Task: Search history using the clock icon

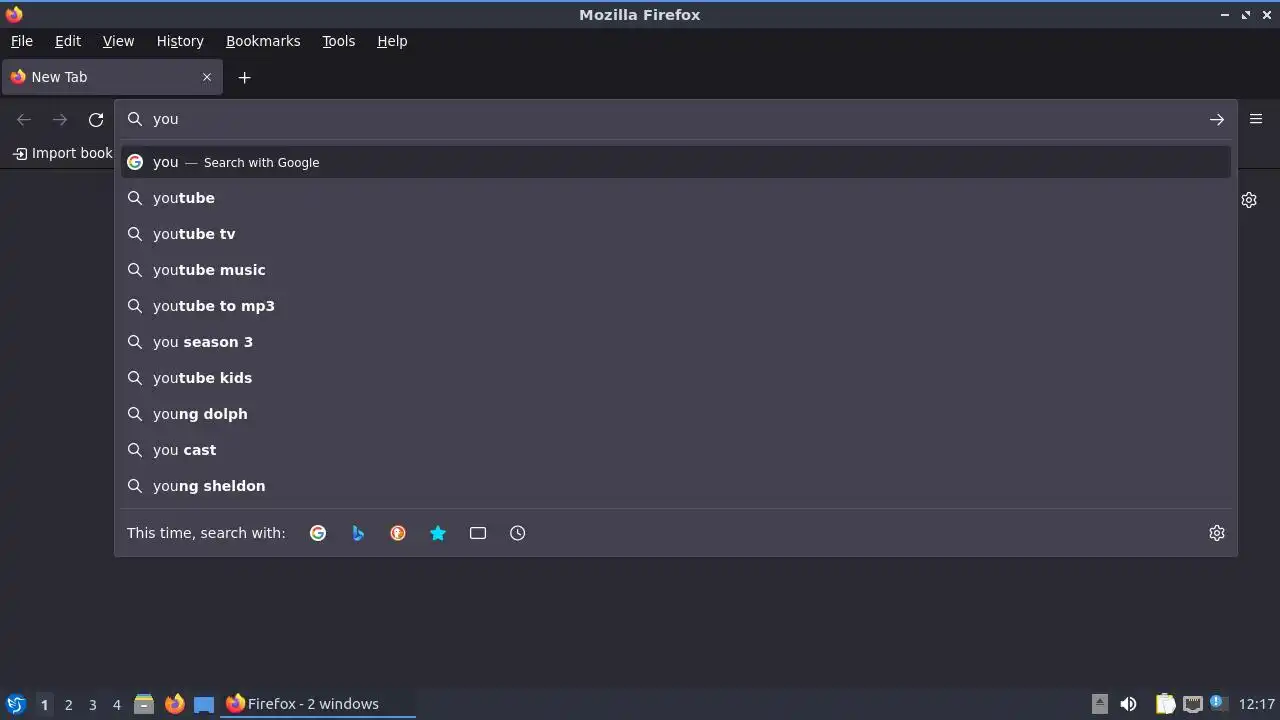Action: 518,533
